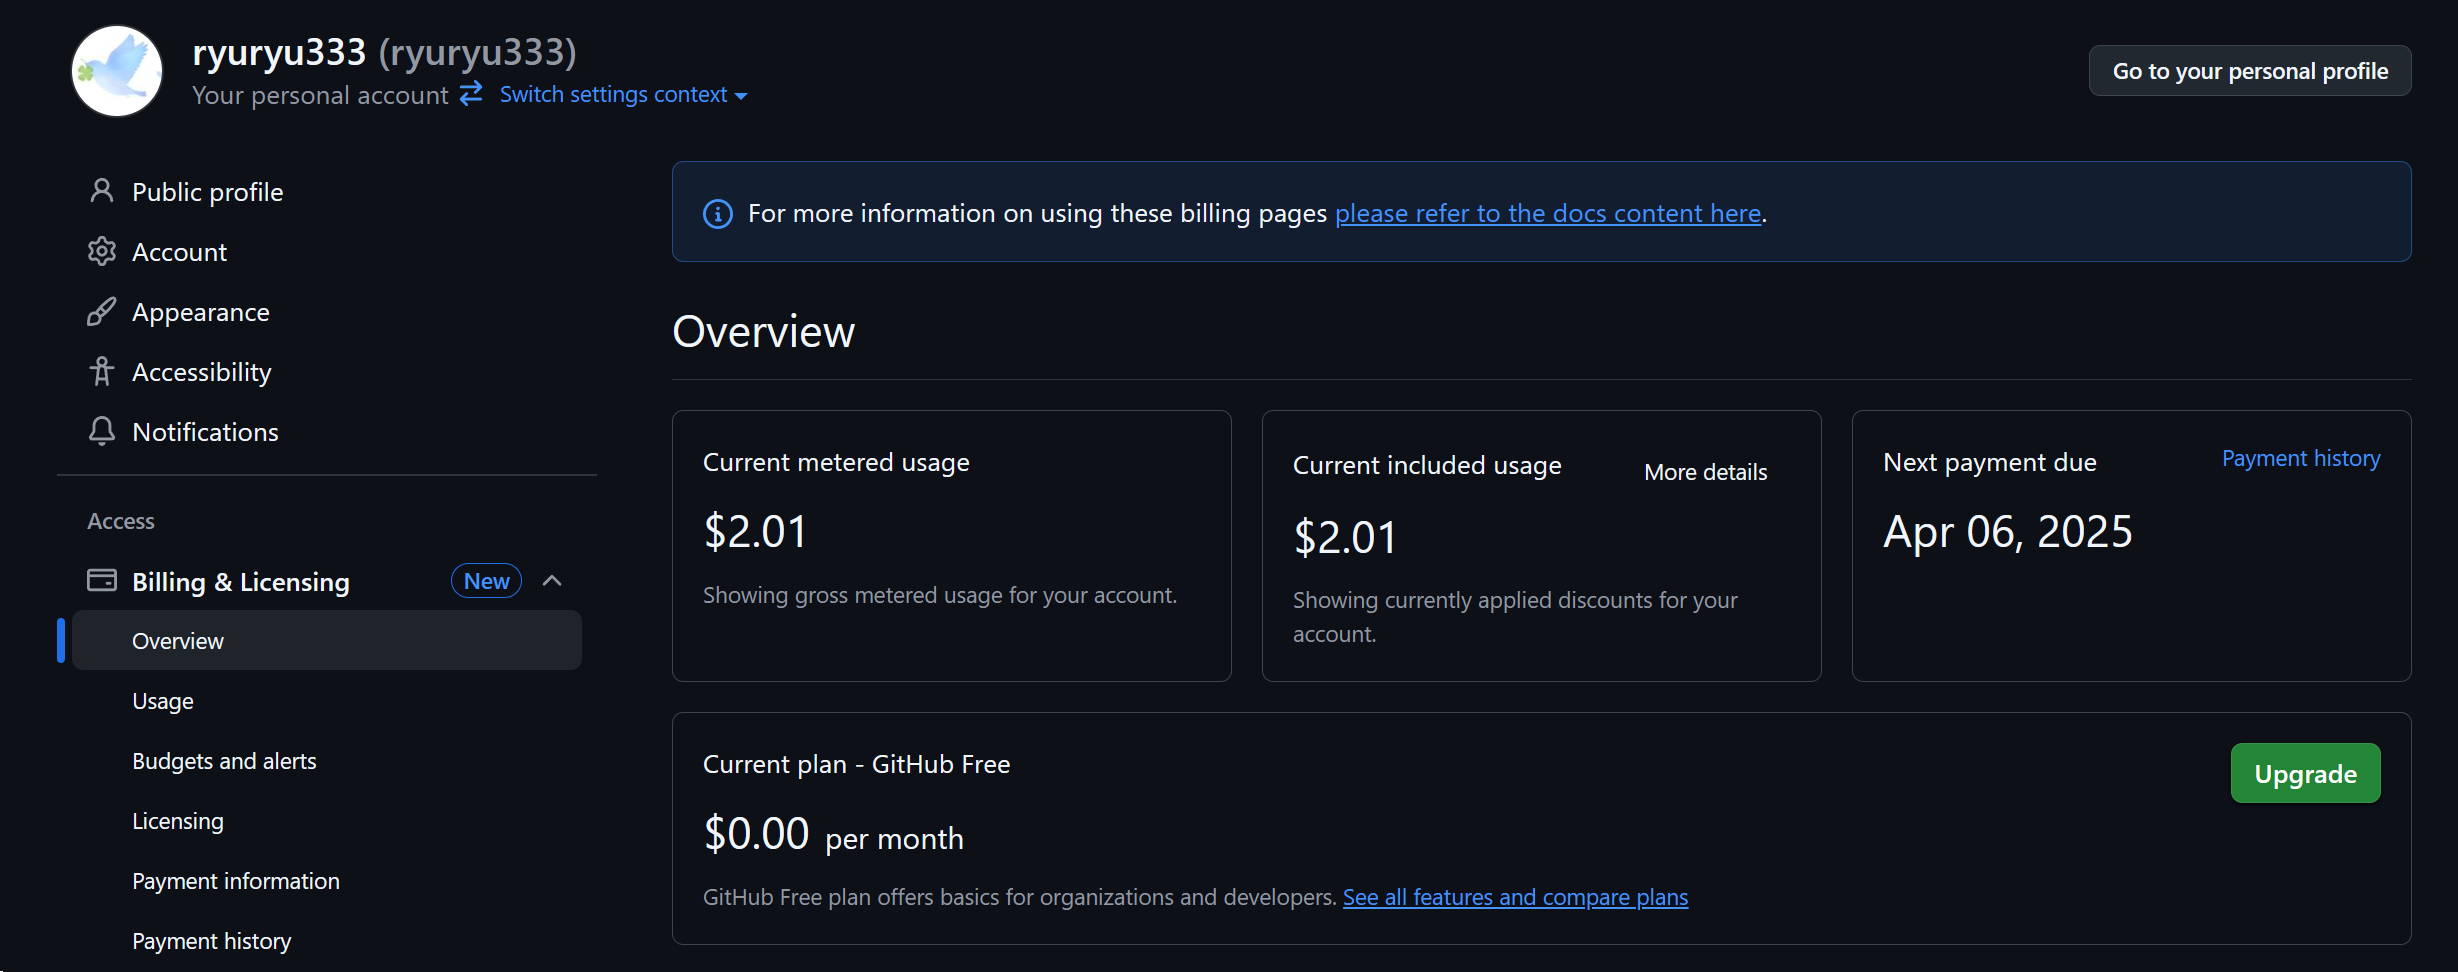Click Current plan - GitHub Free heading

pyautogui.click(x=857, y=764)
